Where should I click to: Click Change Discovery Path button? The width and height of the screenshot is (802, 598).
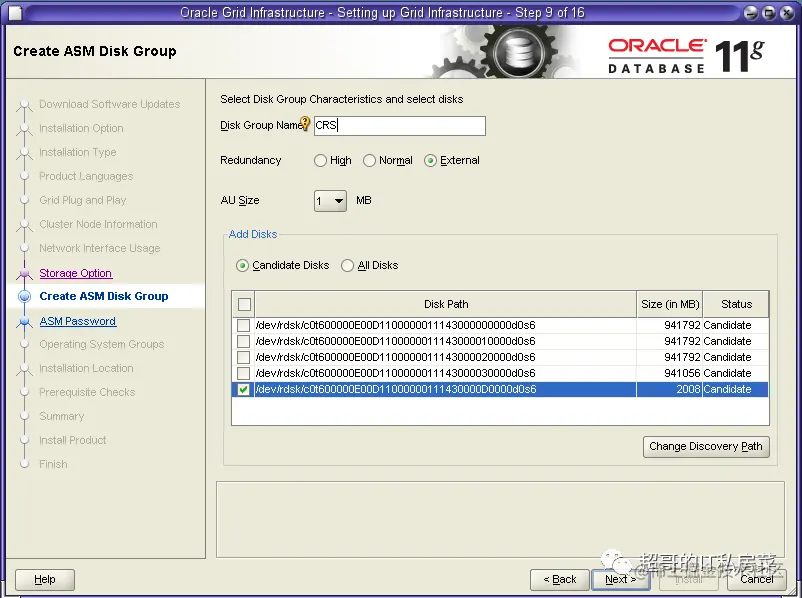(x=706, y=447)
